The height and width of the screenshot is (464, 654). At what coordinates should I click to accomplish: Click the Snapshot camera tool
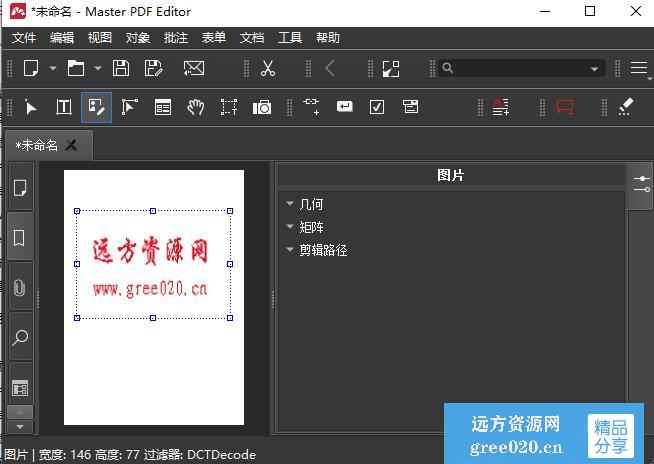(x=262, y=107)
